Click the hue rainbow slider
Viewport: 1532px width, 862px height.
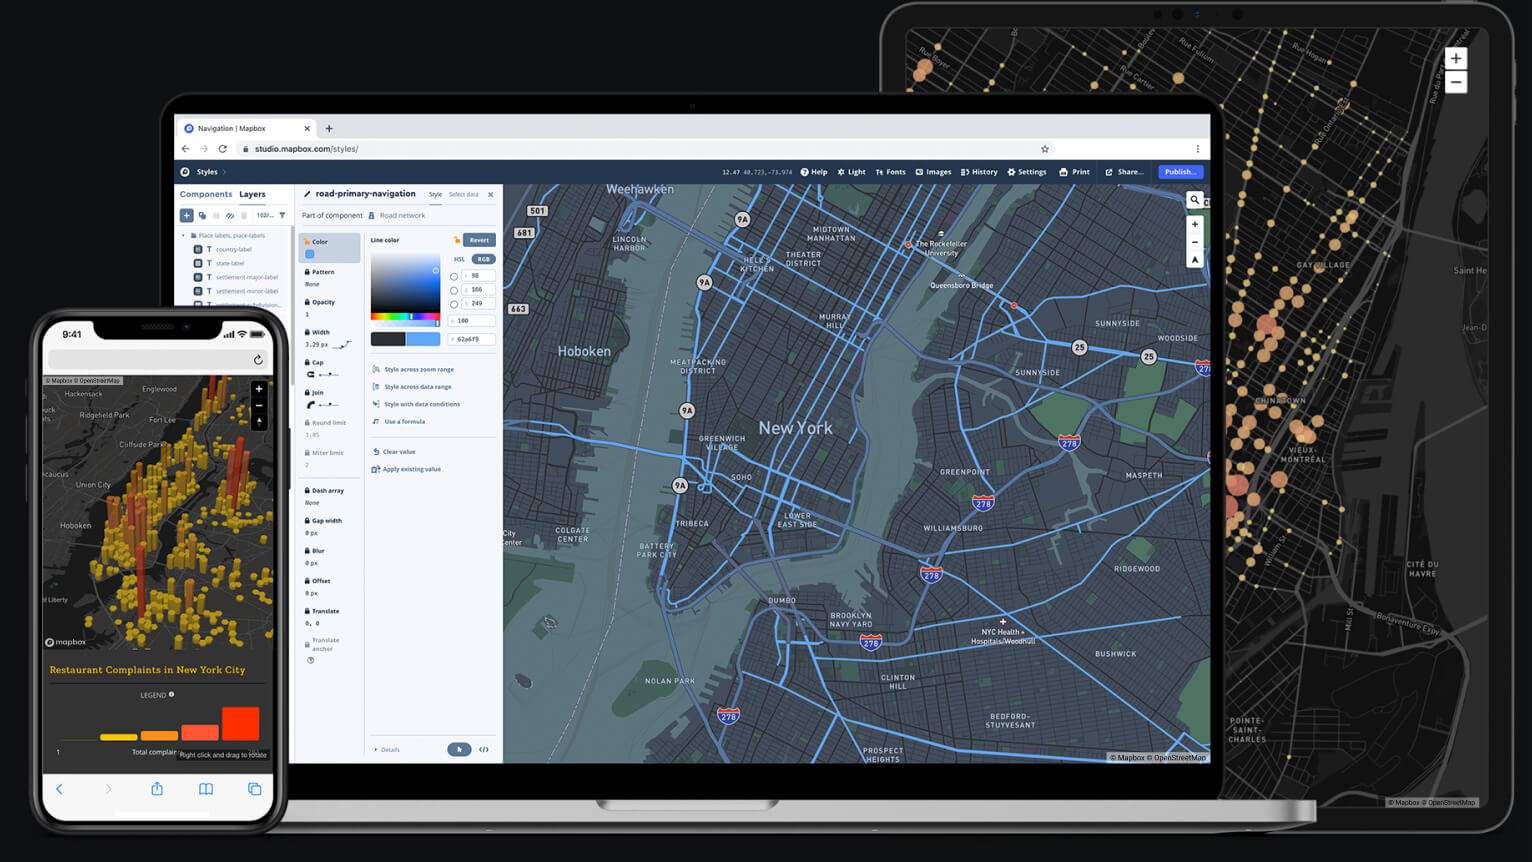(x=405, y=316)
